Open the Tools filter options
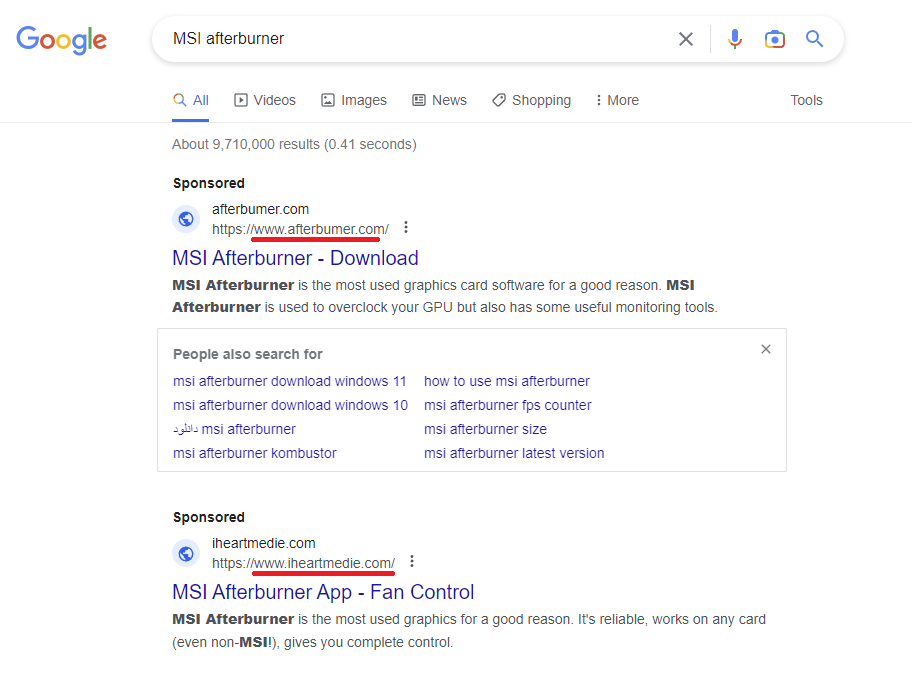The image size is (912, 674). click(x=806, y=100)
